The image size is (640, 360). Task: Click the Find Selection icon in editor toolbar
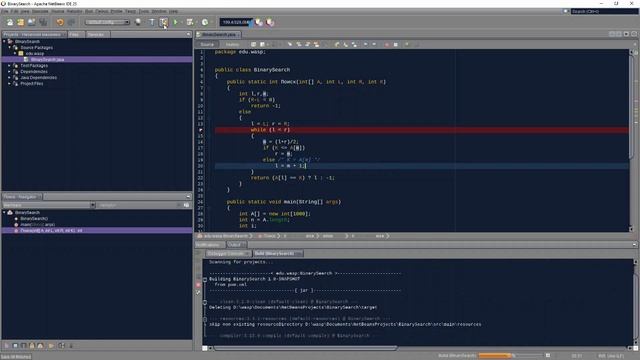tap(289, 44)
